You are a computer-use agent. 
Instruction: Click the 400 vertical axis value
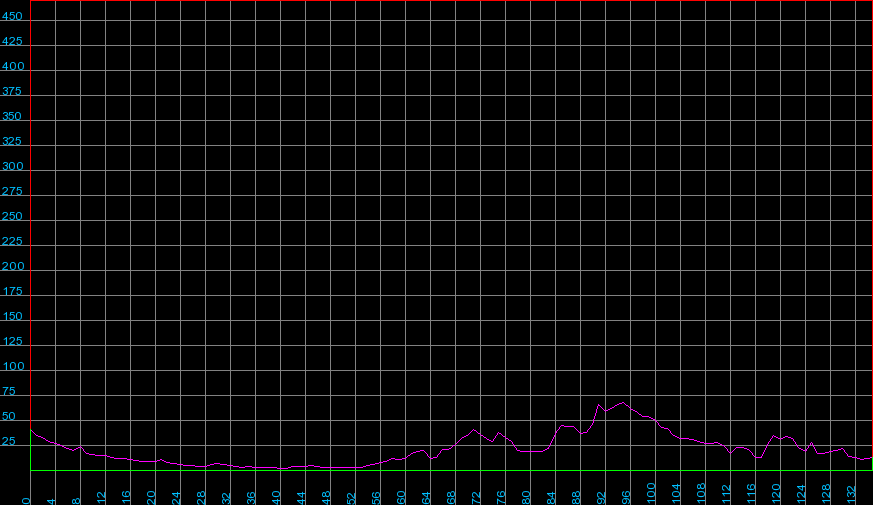point(13,66)
